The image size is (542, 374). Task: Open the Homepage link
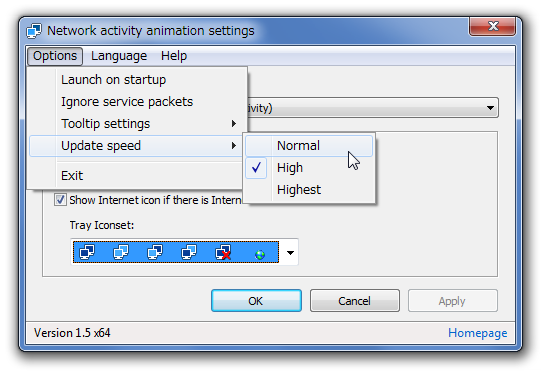[478, 333]
